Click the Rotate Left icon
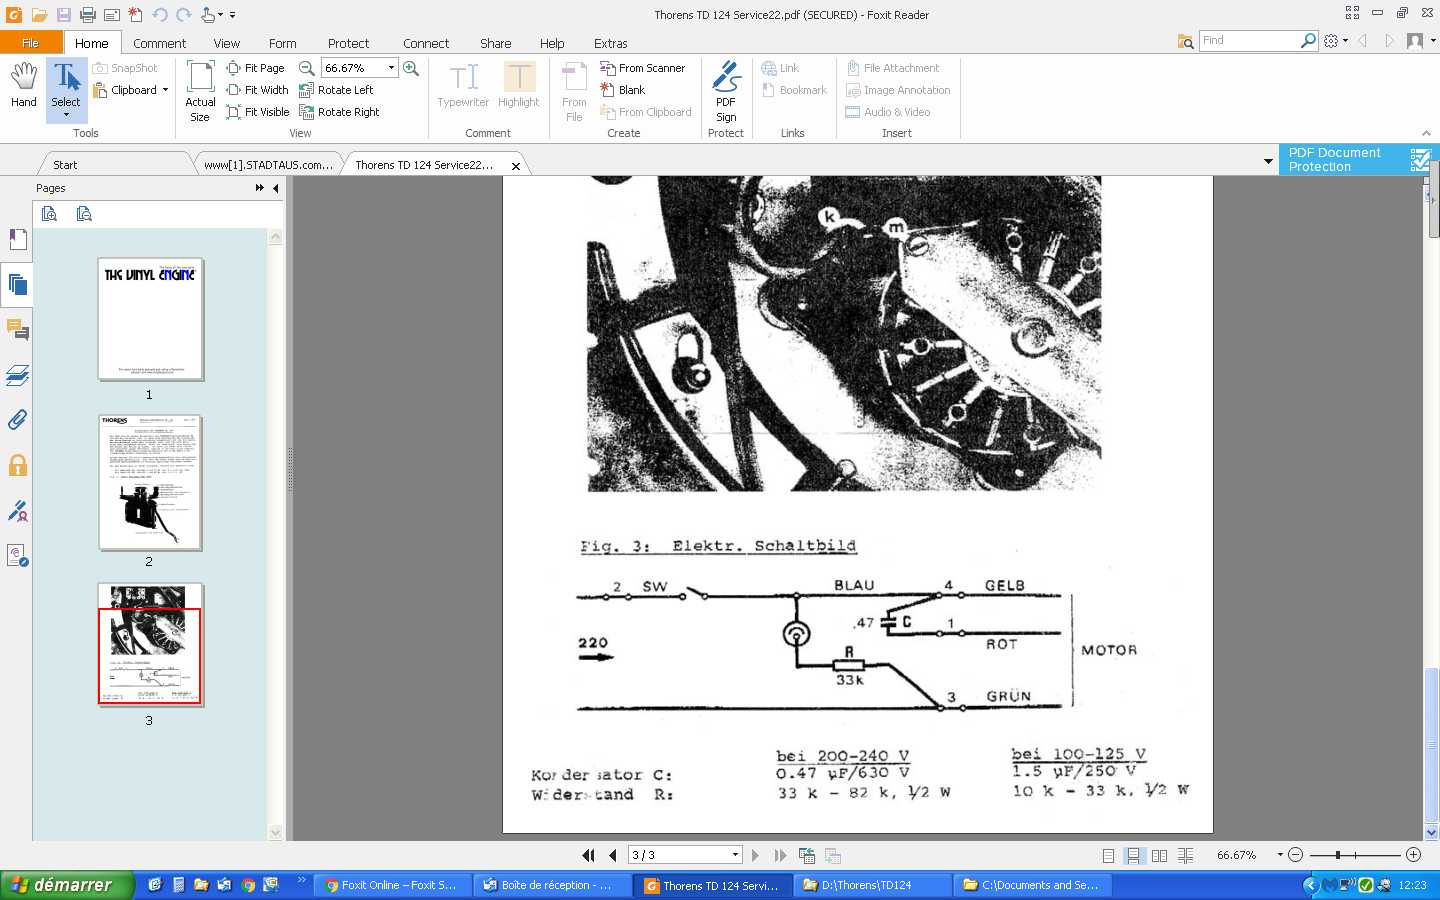 pos(307,90)
